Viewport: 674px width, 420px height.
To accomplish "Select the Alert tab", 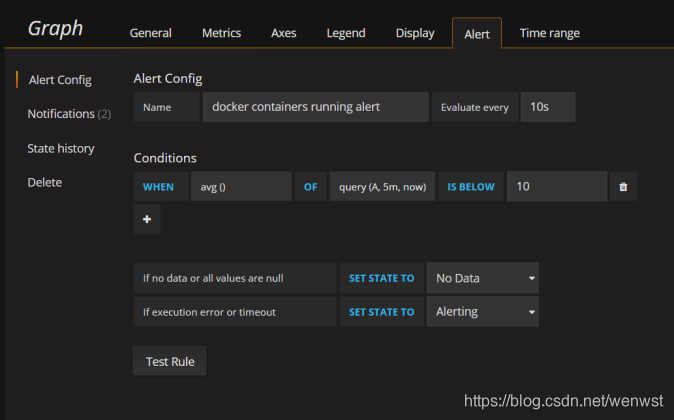I will click(x=477, y=34).
